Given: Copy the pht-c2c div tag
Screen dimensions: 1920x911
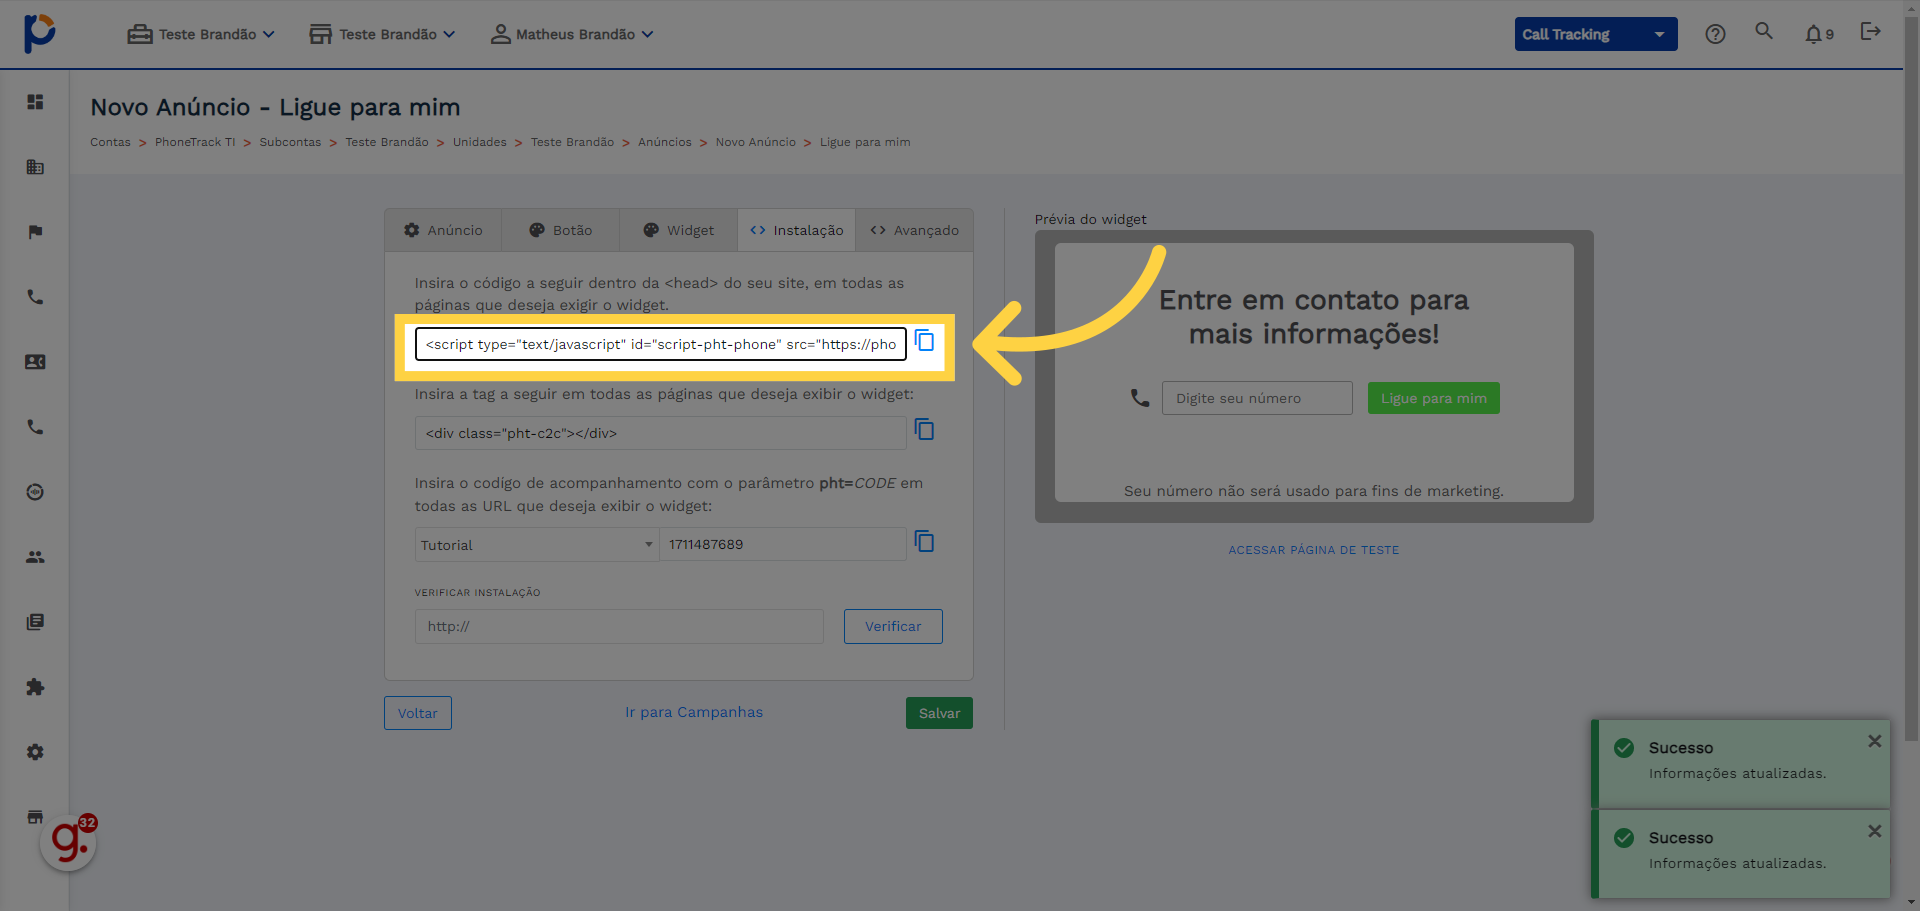Looking at the screenshot, I should click(925, 430).
